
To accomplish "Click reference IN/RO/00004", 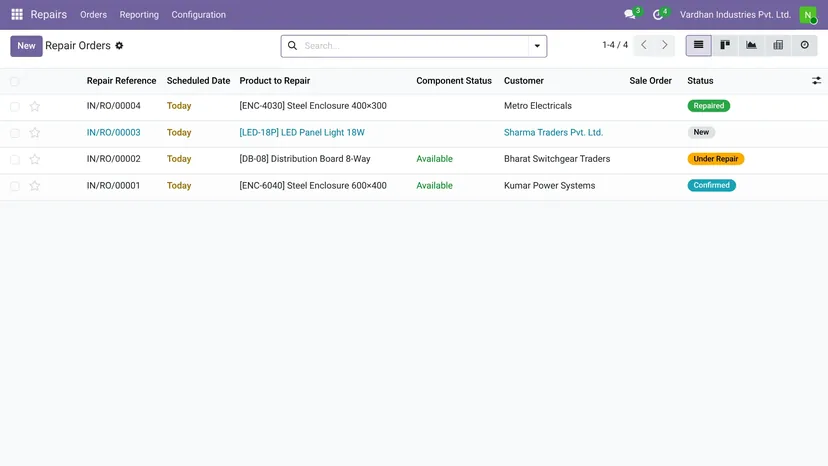I will (114, 106).
